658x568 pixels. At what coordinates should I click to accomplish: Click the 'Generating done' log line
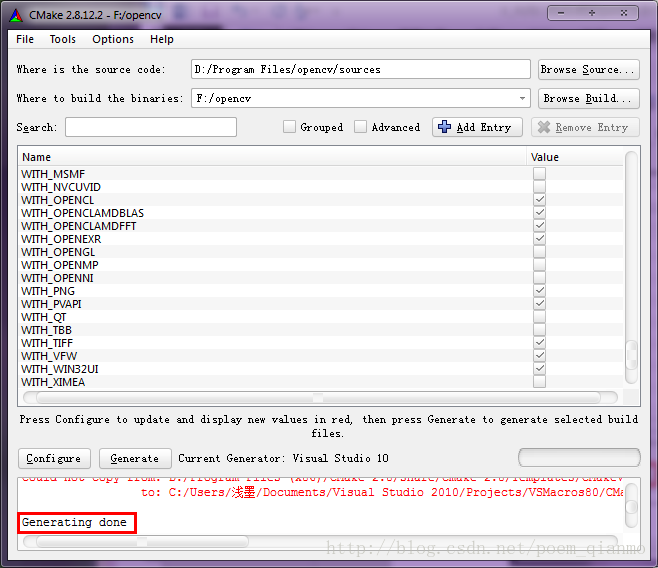(74, 522)
